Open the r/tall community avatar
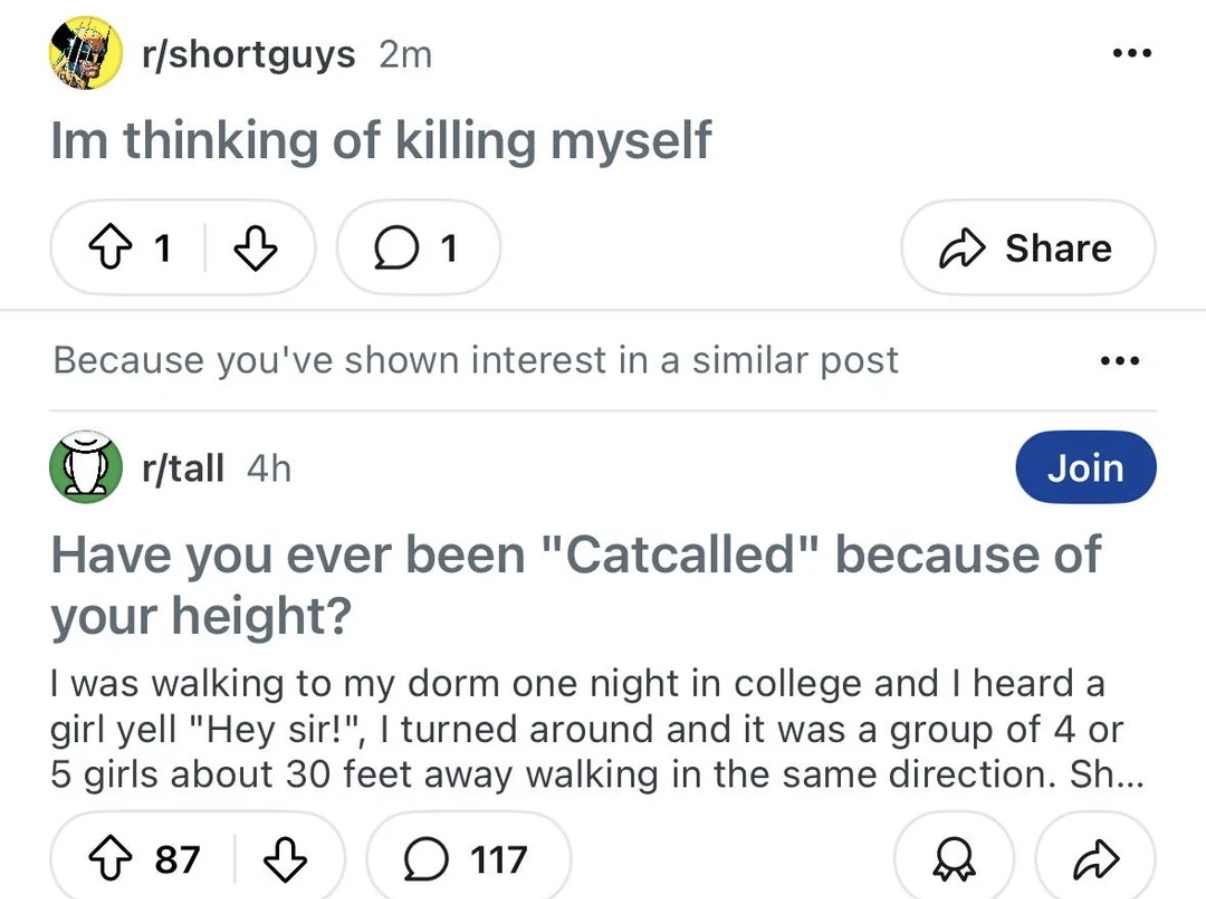 [x=87, y=467]
